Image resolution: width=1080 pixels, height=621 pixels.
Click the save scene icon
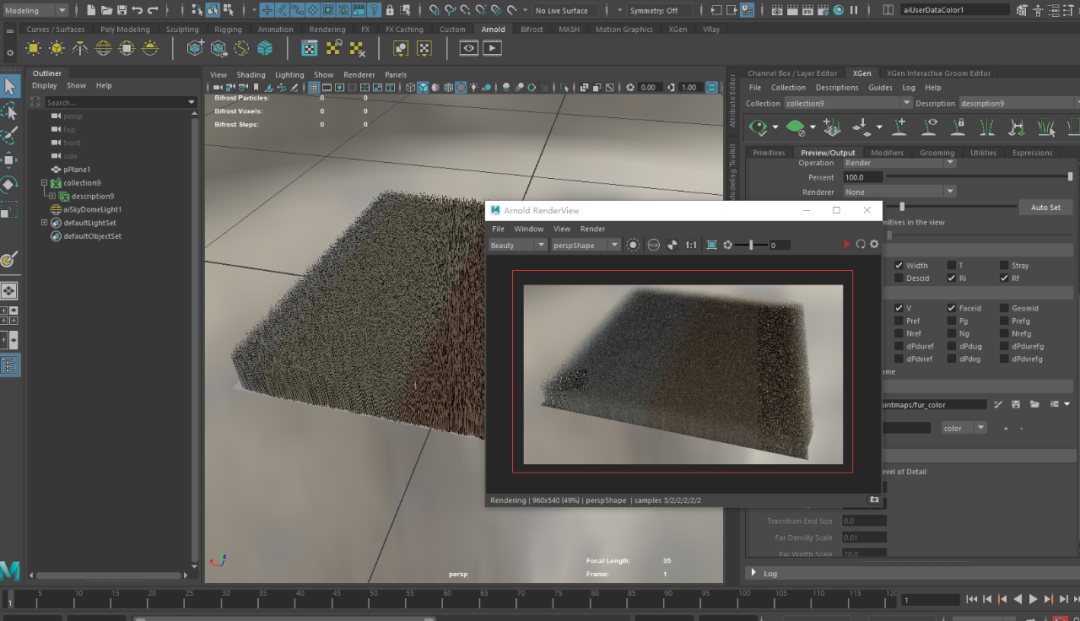[122, 10]
